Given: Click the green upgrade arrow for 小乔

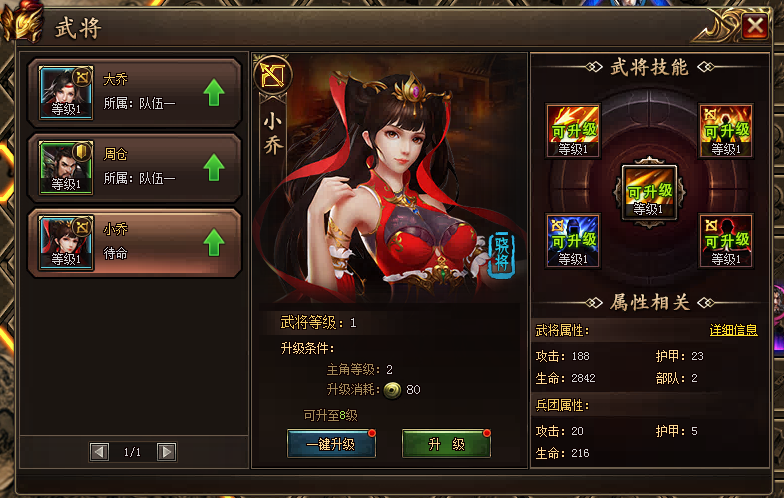Looking at the screenshot, I should coord(214,242).
